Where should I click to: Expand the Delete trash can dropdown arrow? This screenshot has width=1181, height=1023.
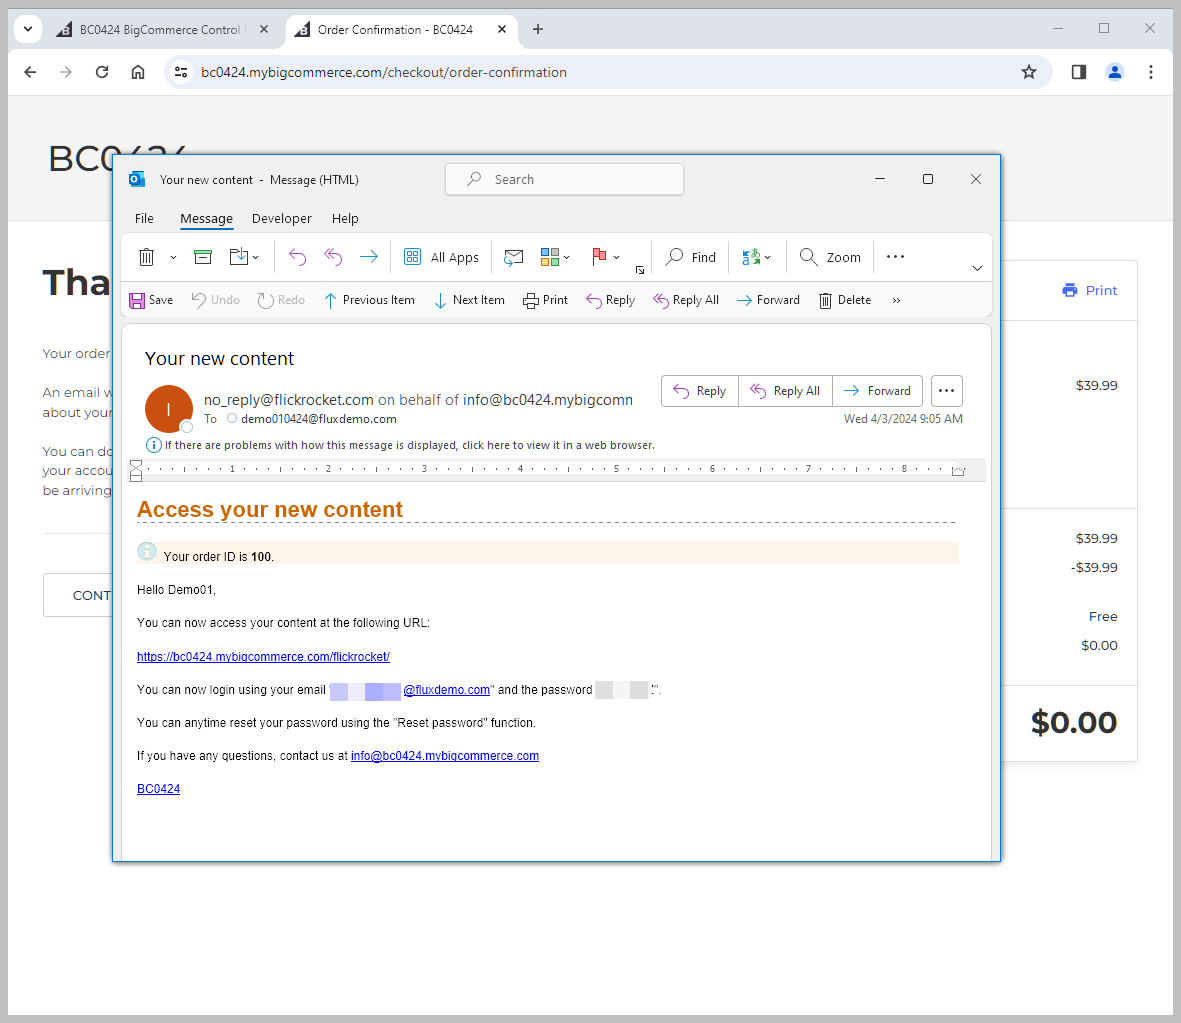[173, 257]
